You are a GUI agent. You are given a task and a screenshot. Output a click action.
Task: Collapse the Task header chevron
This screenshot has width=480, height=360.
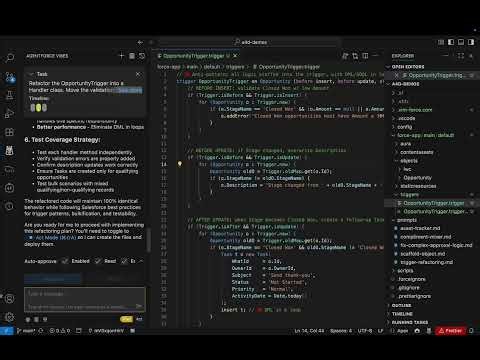(32, 74)
